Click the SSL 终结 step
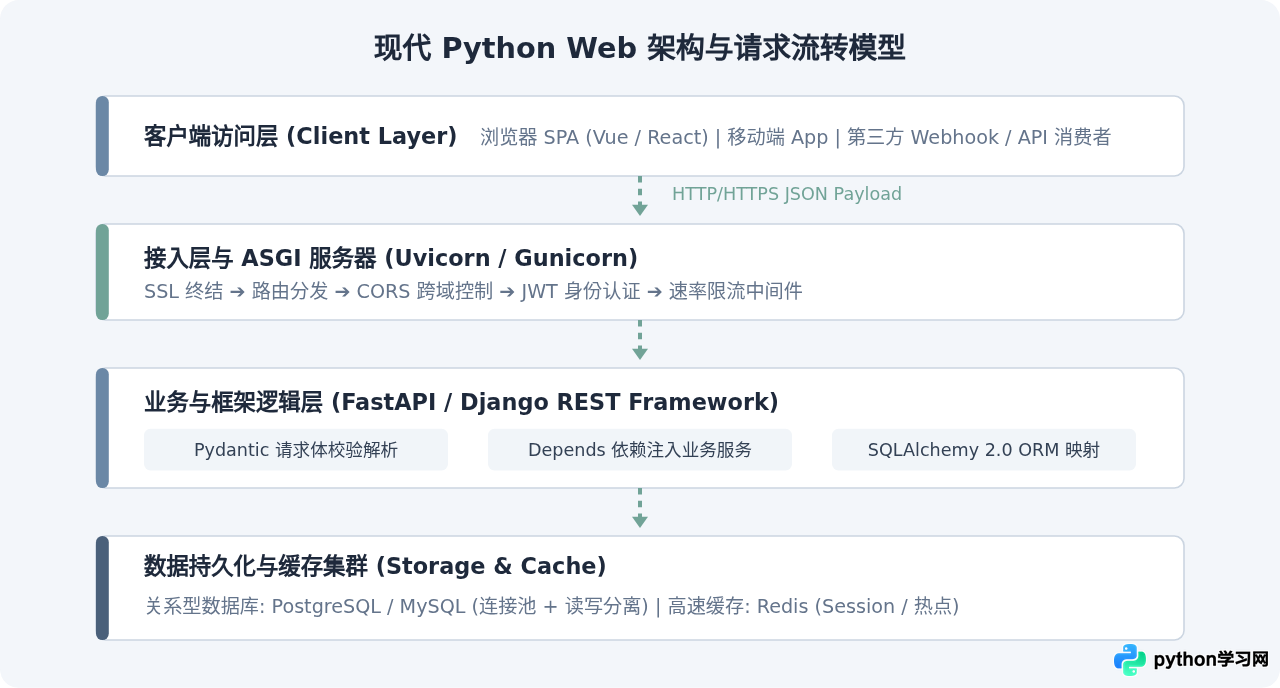The width and height of the screenshot is (1280, 688). (x=183, y=291)
